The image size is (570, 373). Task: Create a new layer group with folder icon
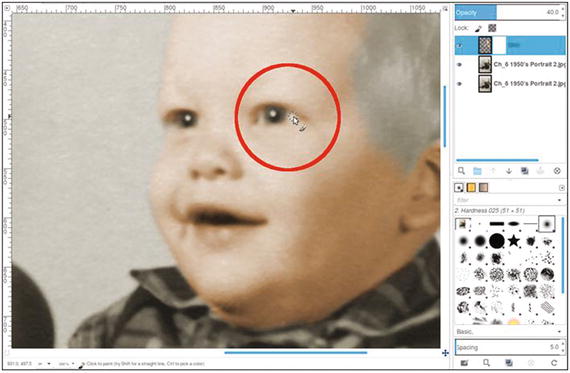pos(477,171)
